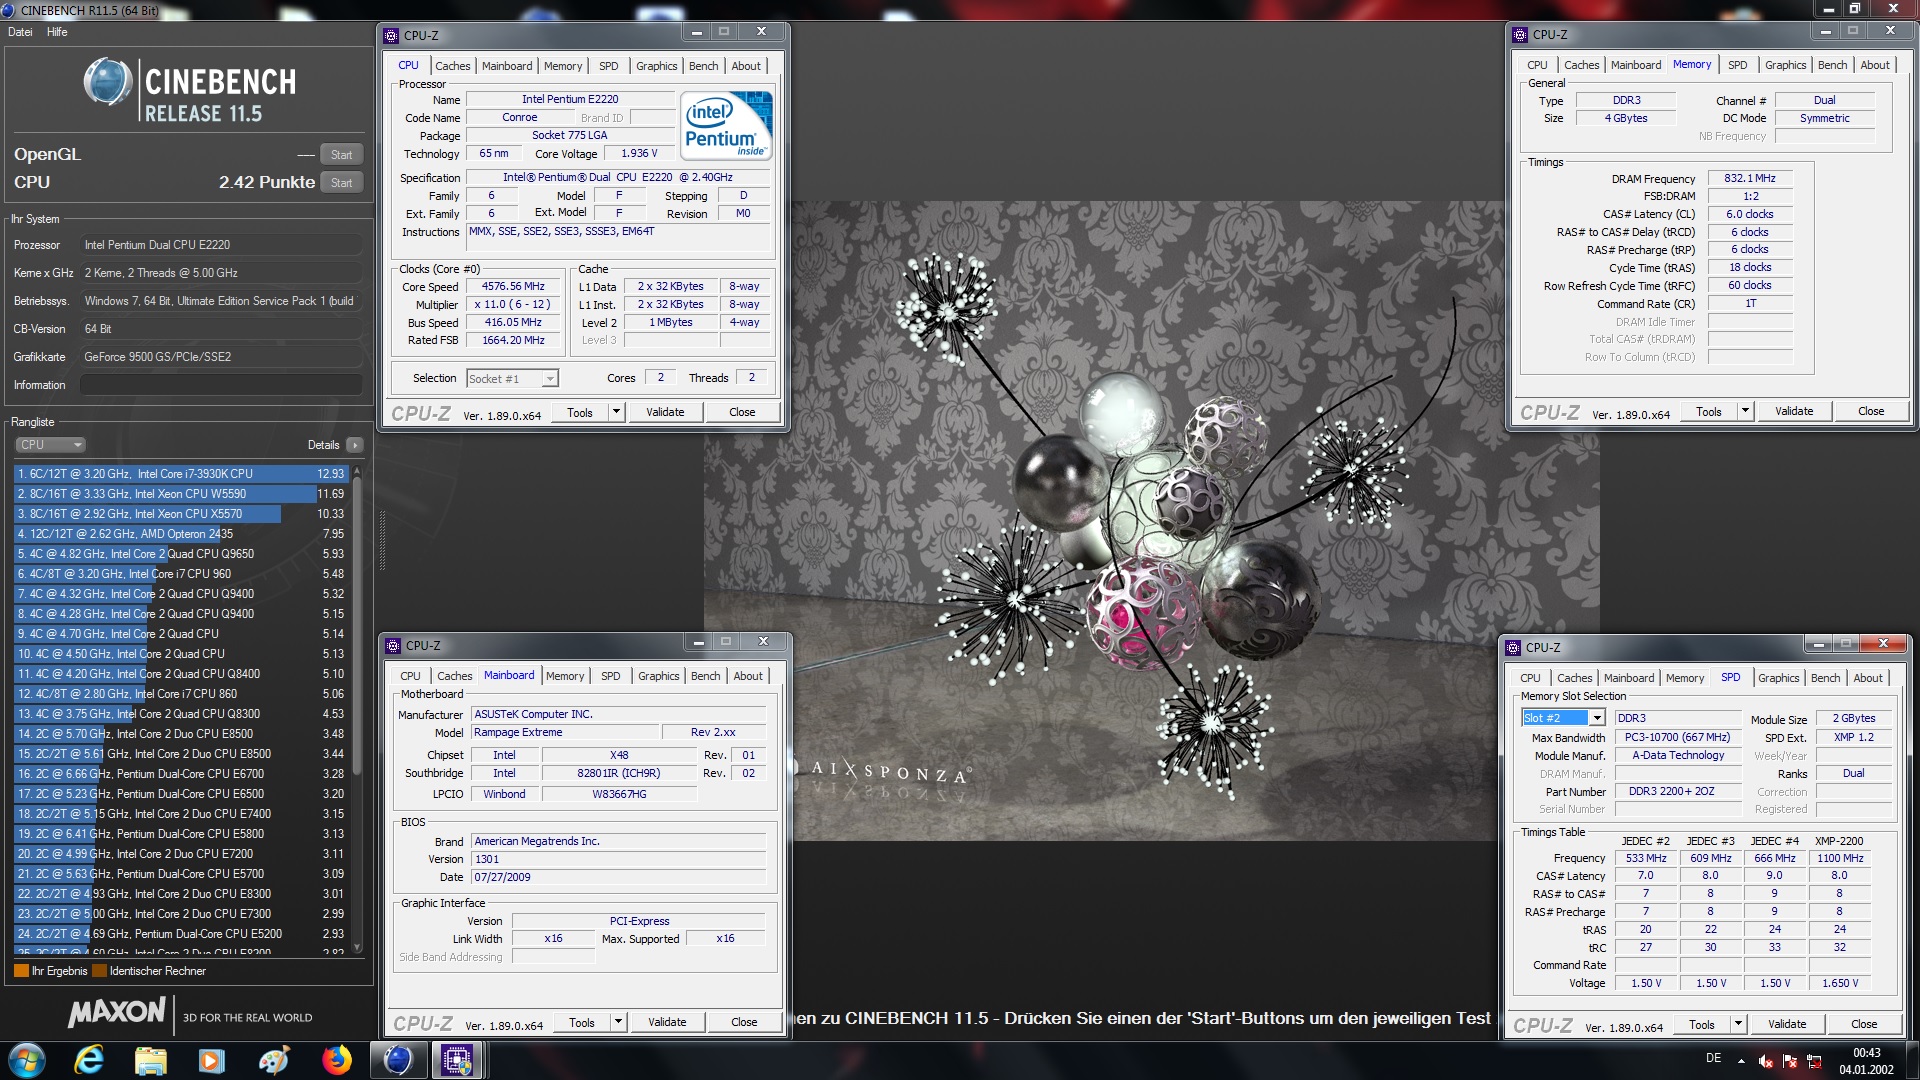Open Tools dropdown arrow in SPD window
Image resolution: width=1920 pixels, height=1080 pixels.
1738,1024
